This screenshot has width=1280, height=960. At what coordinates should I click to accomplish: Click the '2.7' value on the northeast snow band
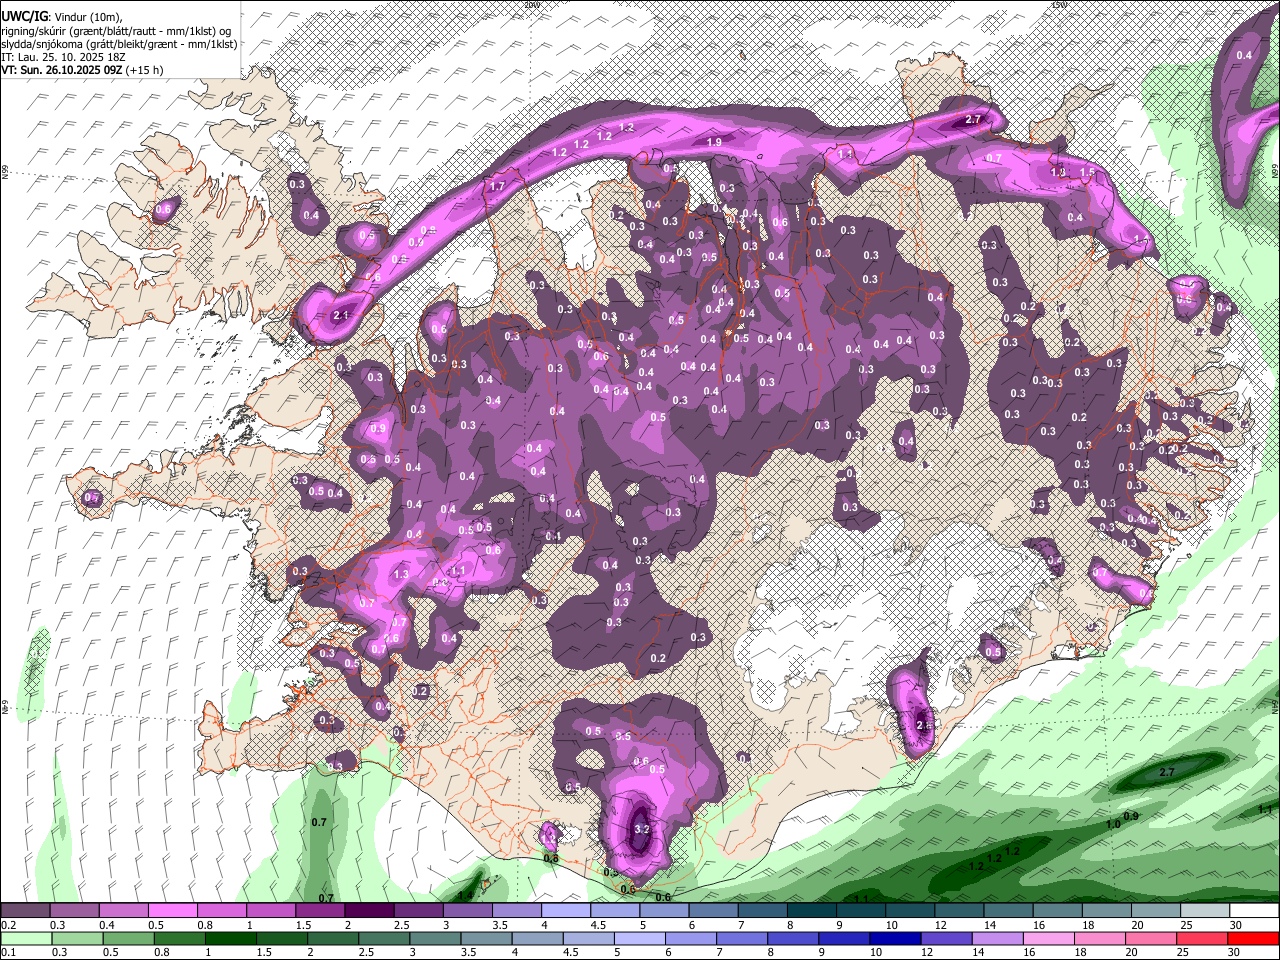tap(973, 120)
